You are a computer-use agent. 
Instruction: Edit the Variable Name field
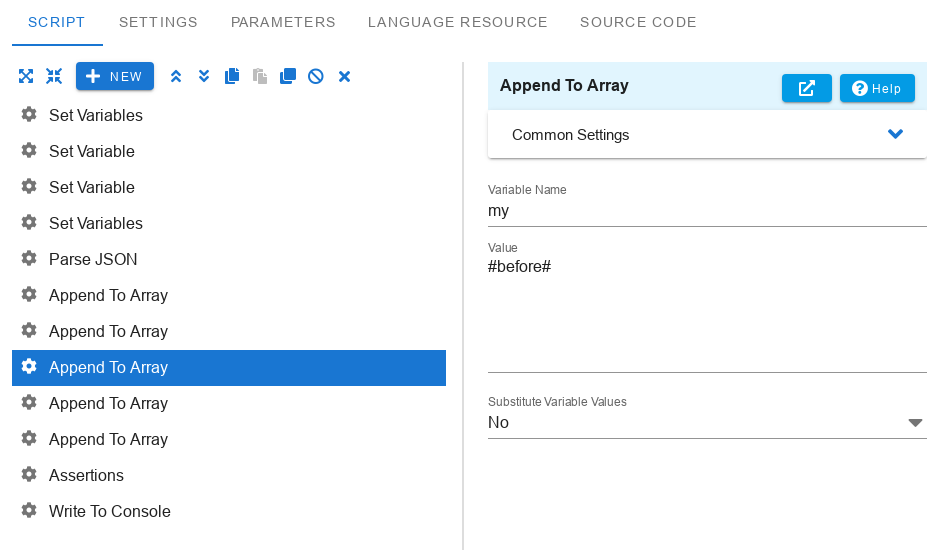tap(706, 211)
